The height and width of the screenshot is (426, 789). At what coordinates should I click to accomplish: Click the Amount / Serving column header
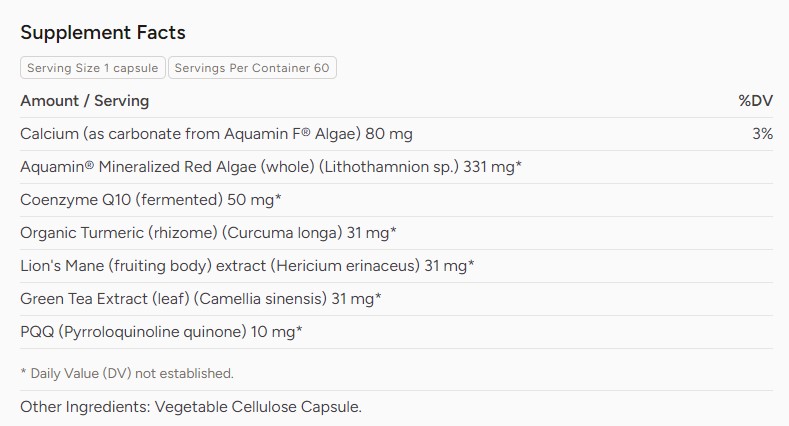[x=85, y=101]
